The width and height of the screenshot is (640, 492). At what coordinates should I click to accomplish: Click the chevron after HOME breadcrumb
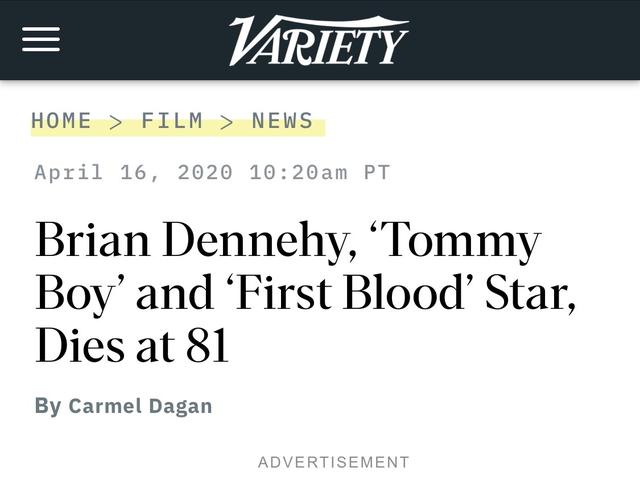pyautogui.click(x=116, y=122)
